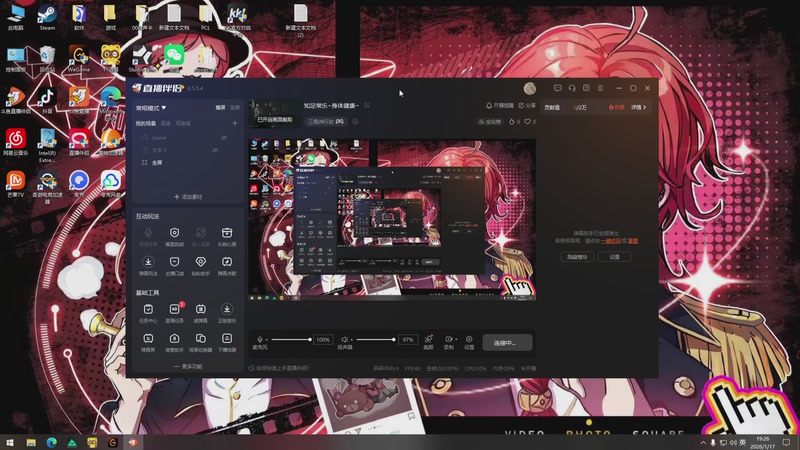This screenshot has width=800, height=450.
Task: Open the headset customer service icon
Action: tap(572, 88)
